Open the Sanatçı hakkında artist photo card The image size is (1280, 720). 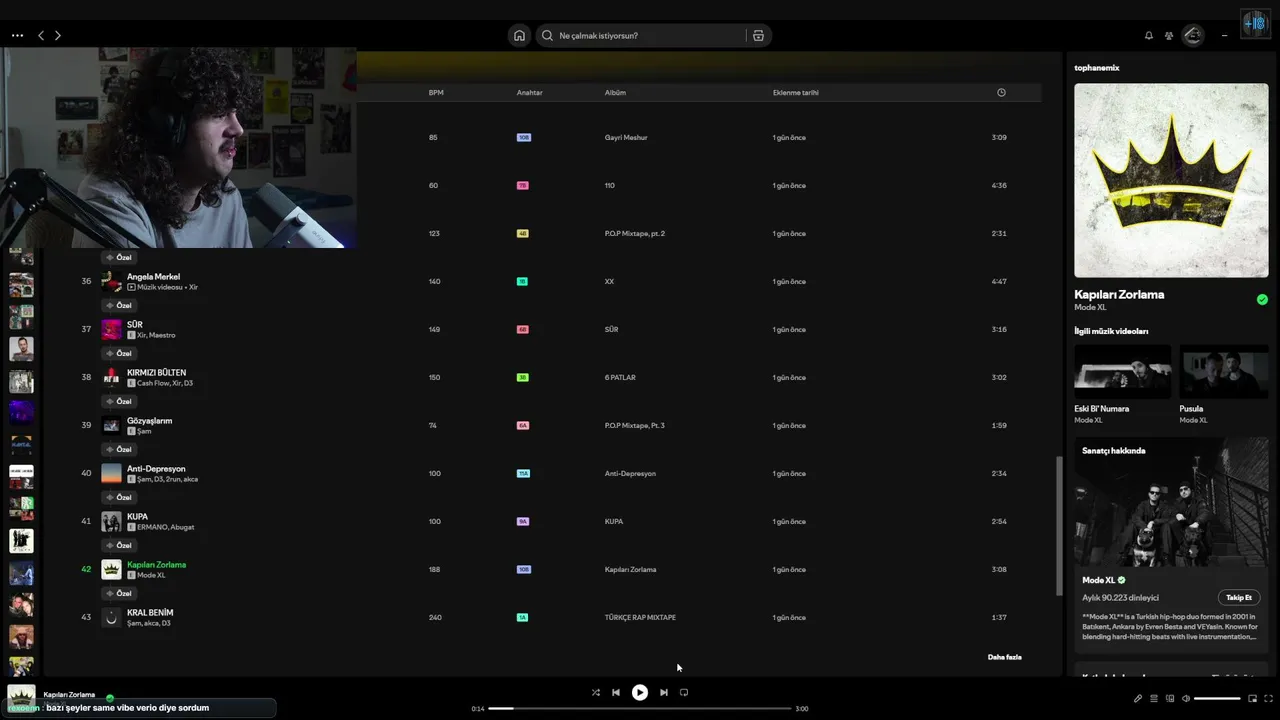click(1171, 502)
